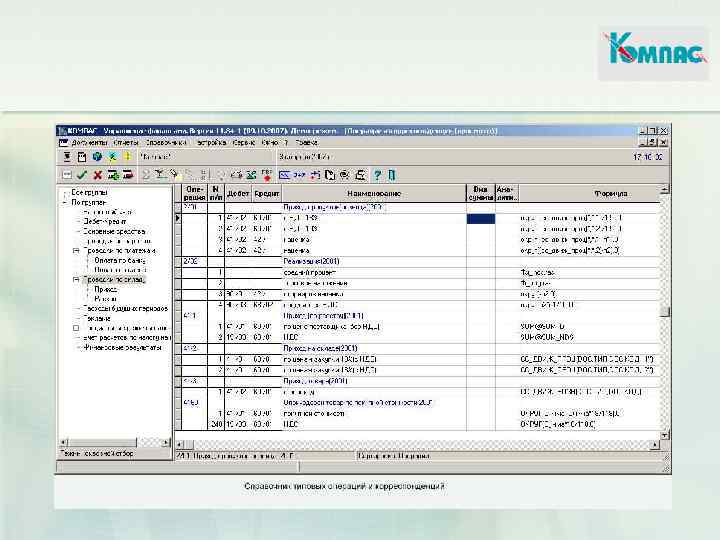This screenshot has width=720, height=540.
Task: Click the yellow icon in upper toolbar
Action: (x=128, y=157)
